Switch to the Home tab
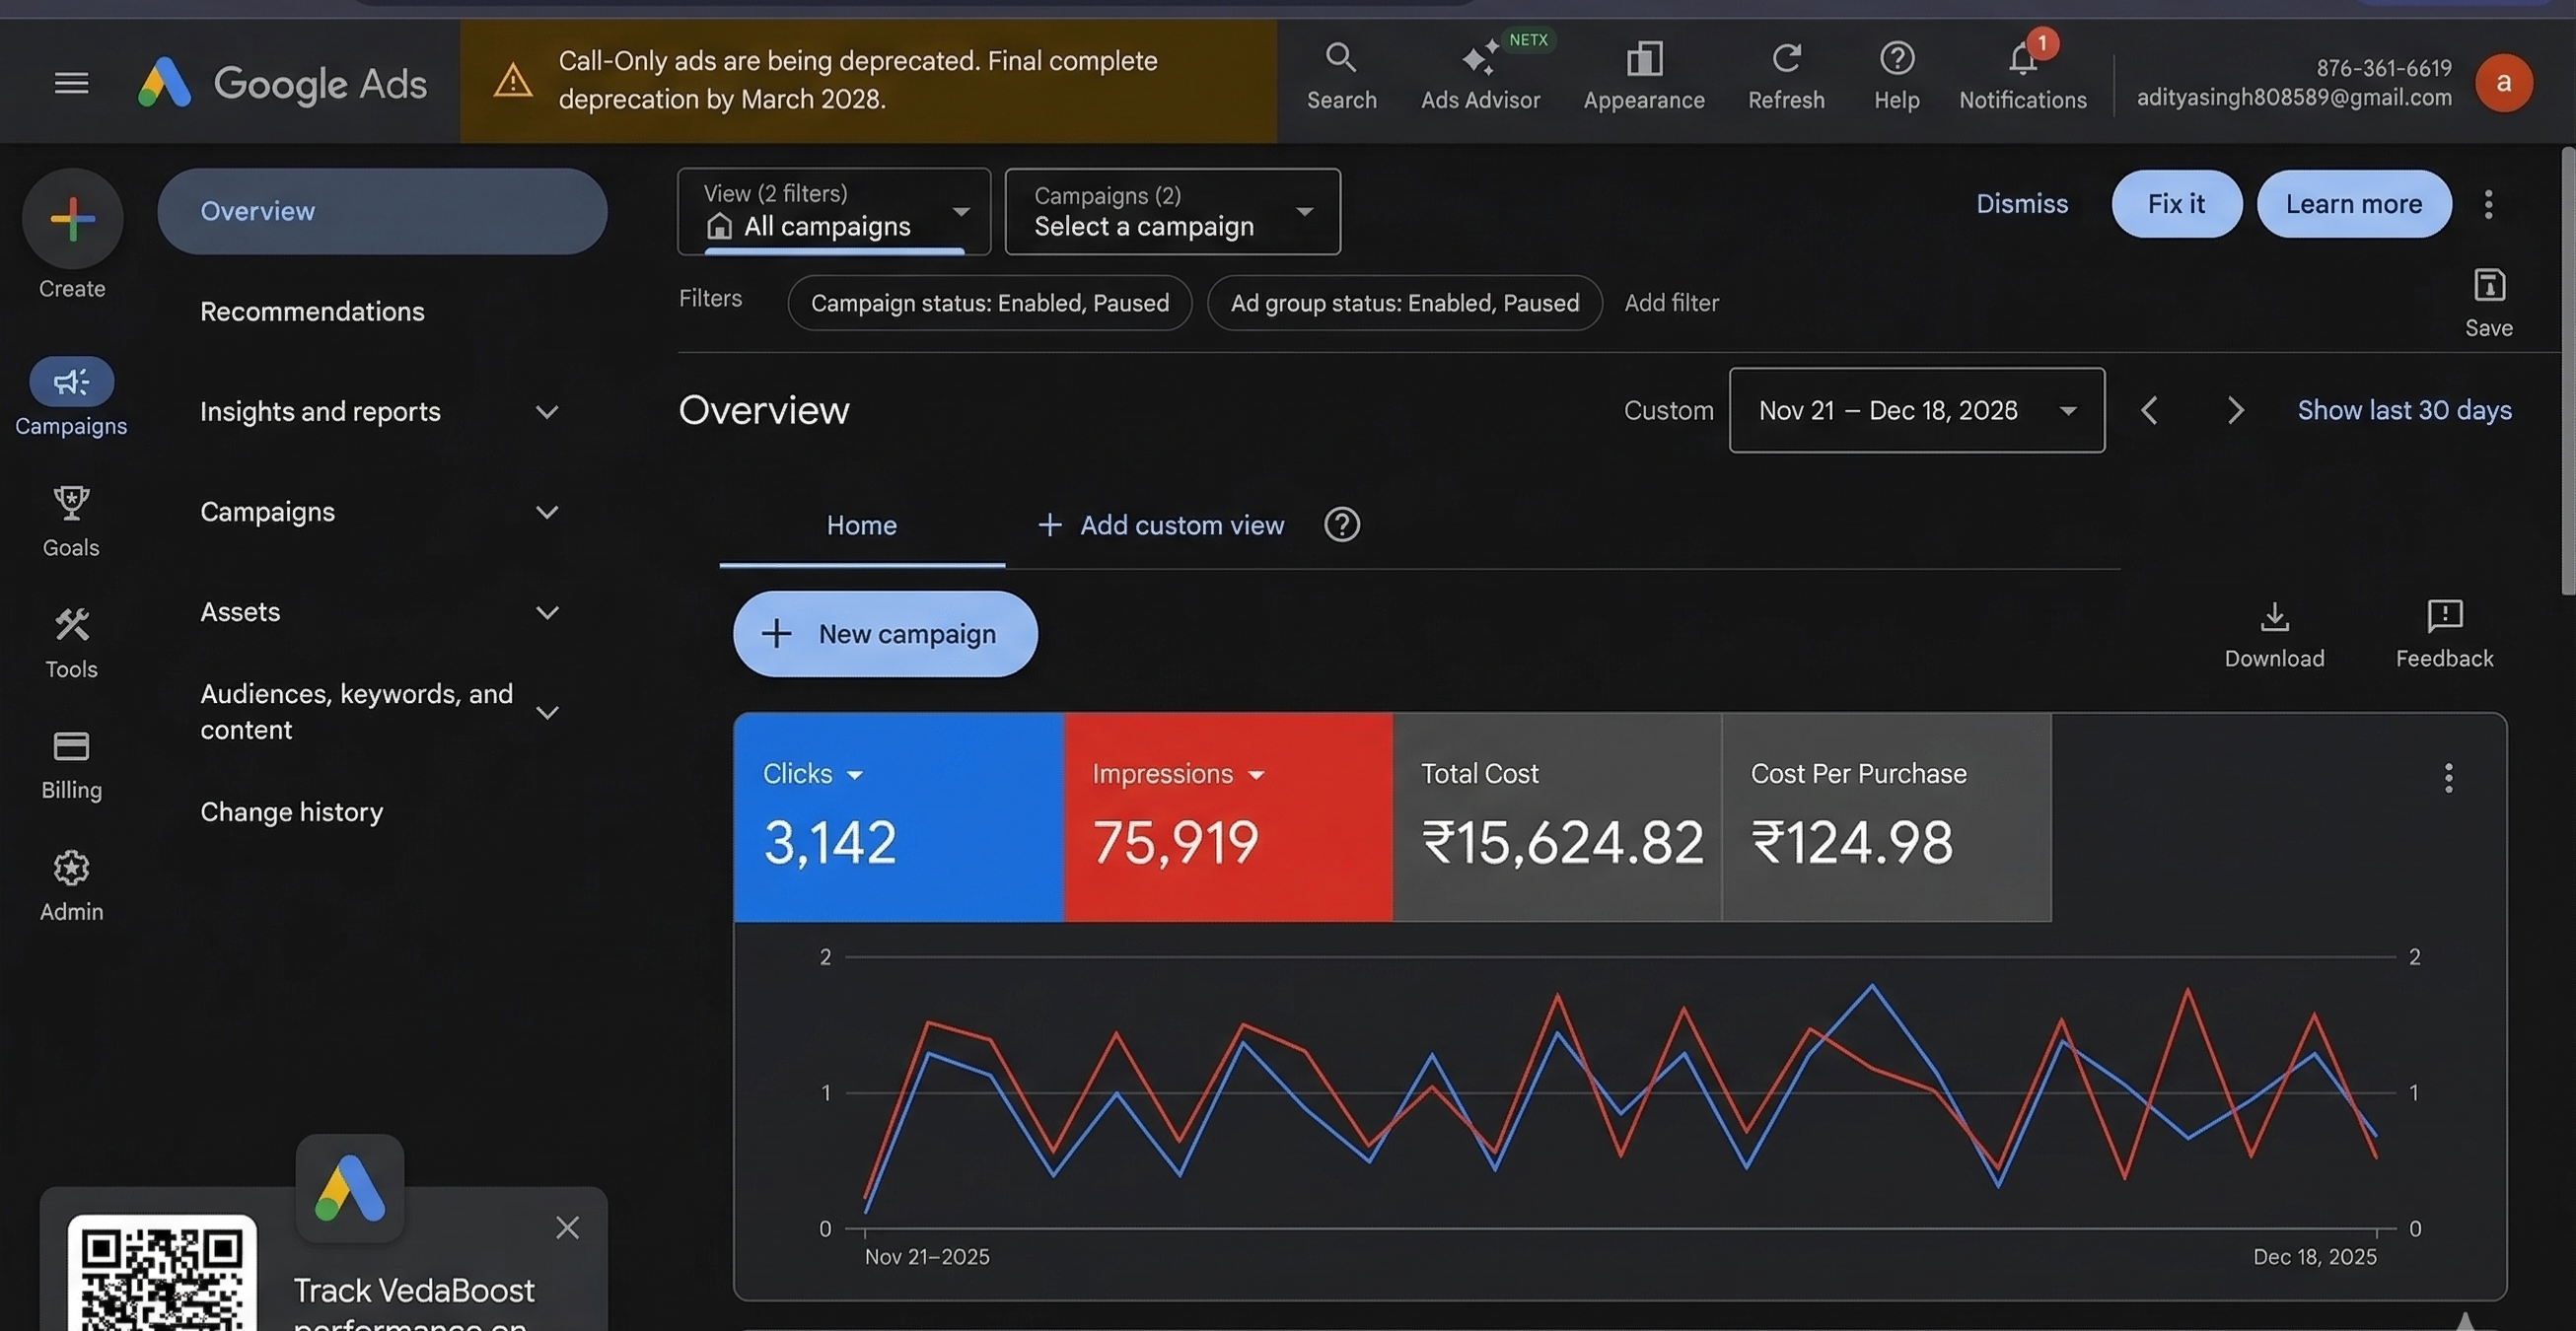 point(861,524)
